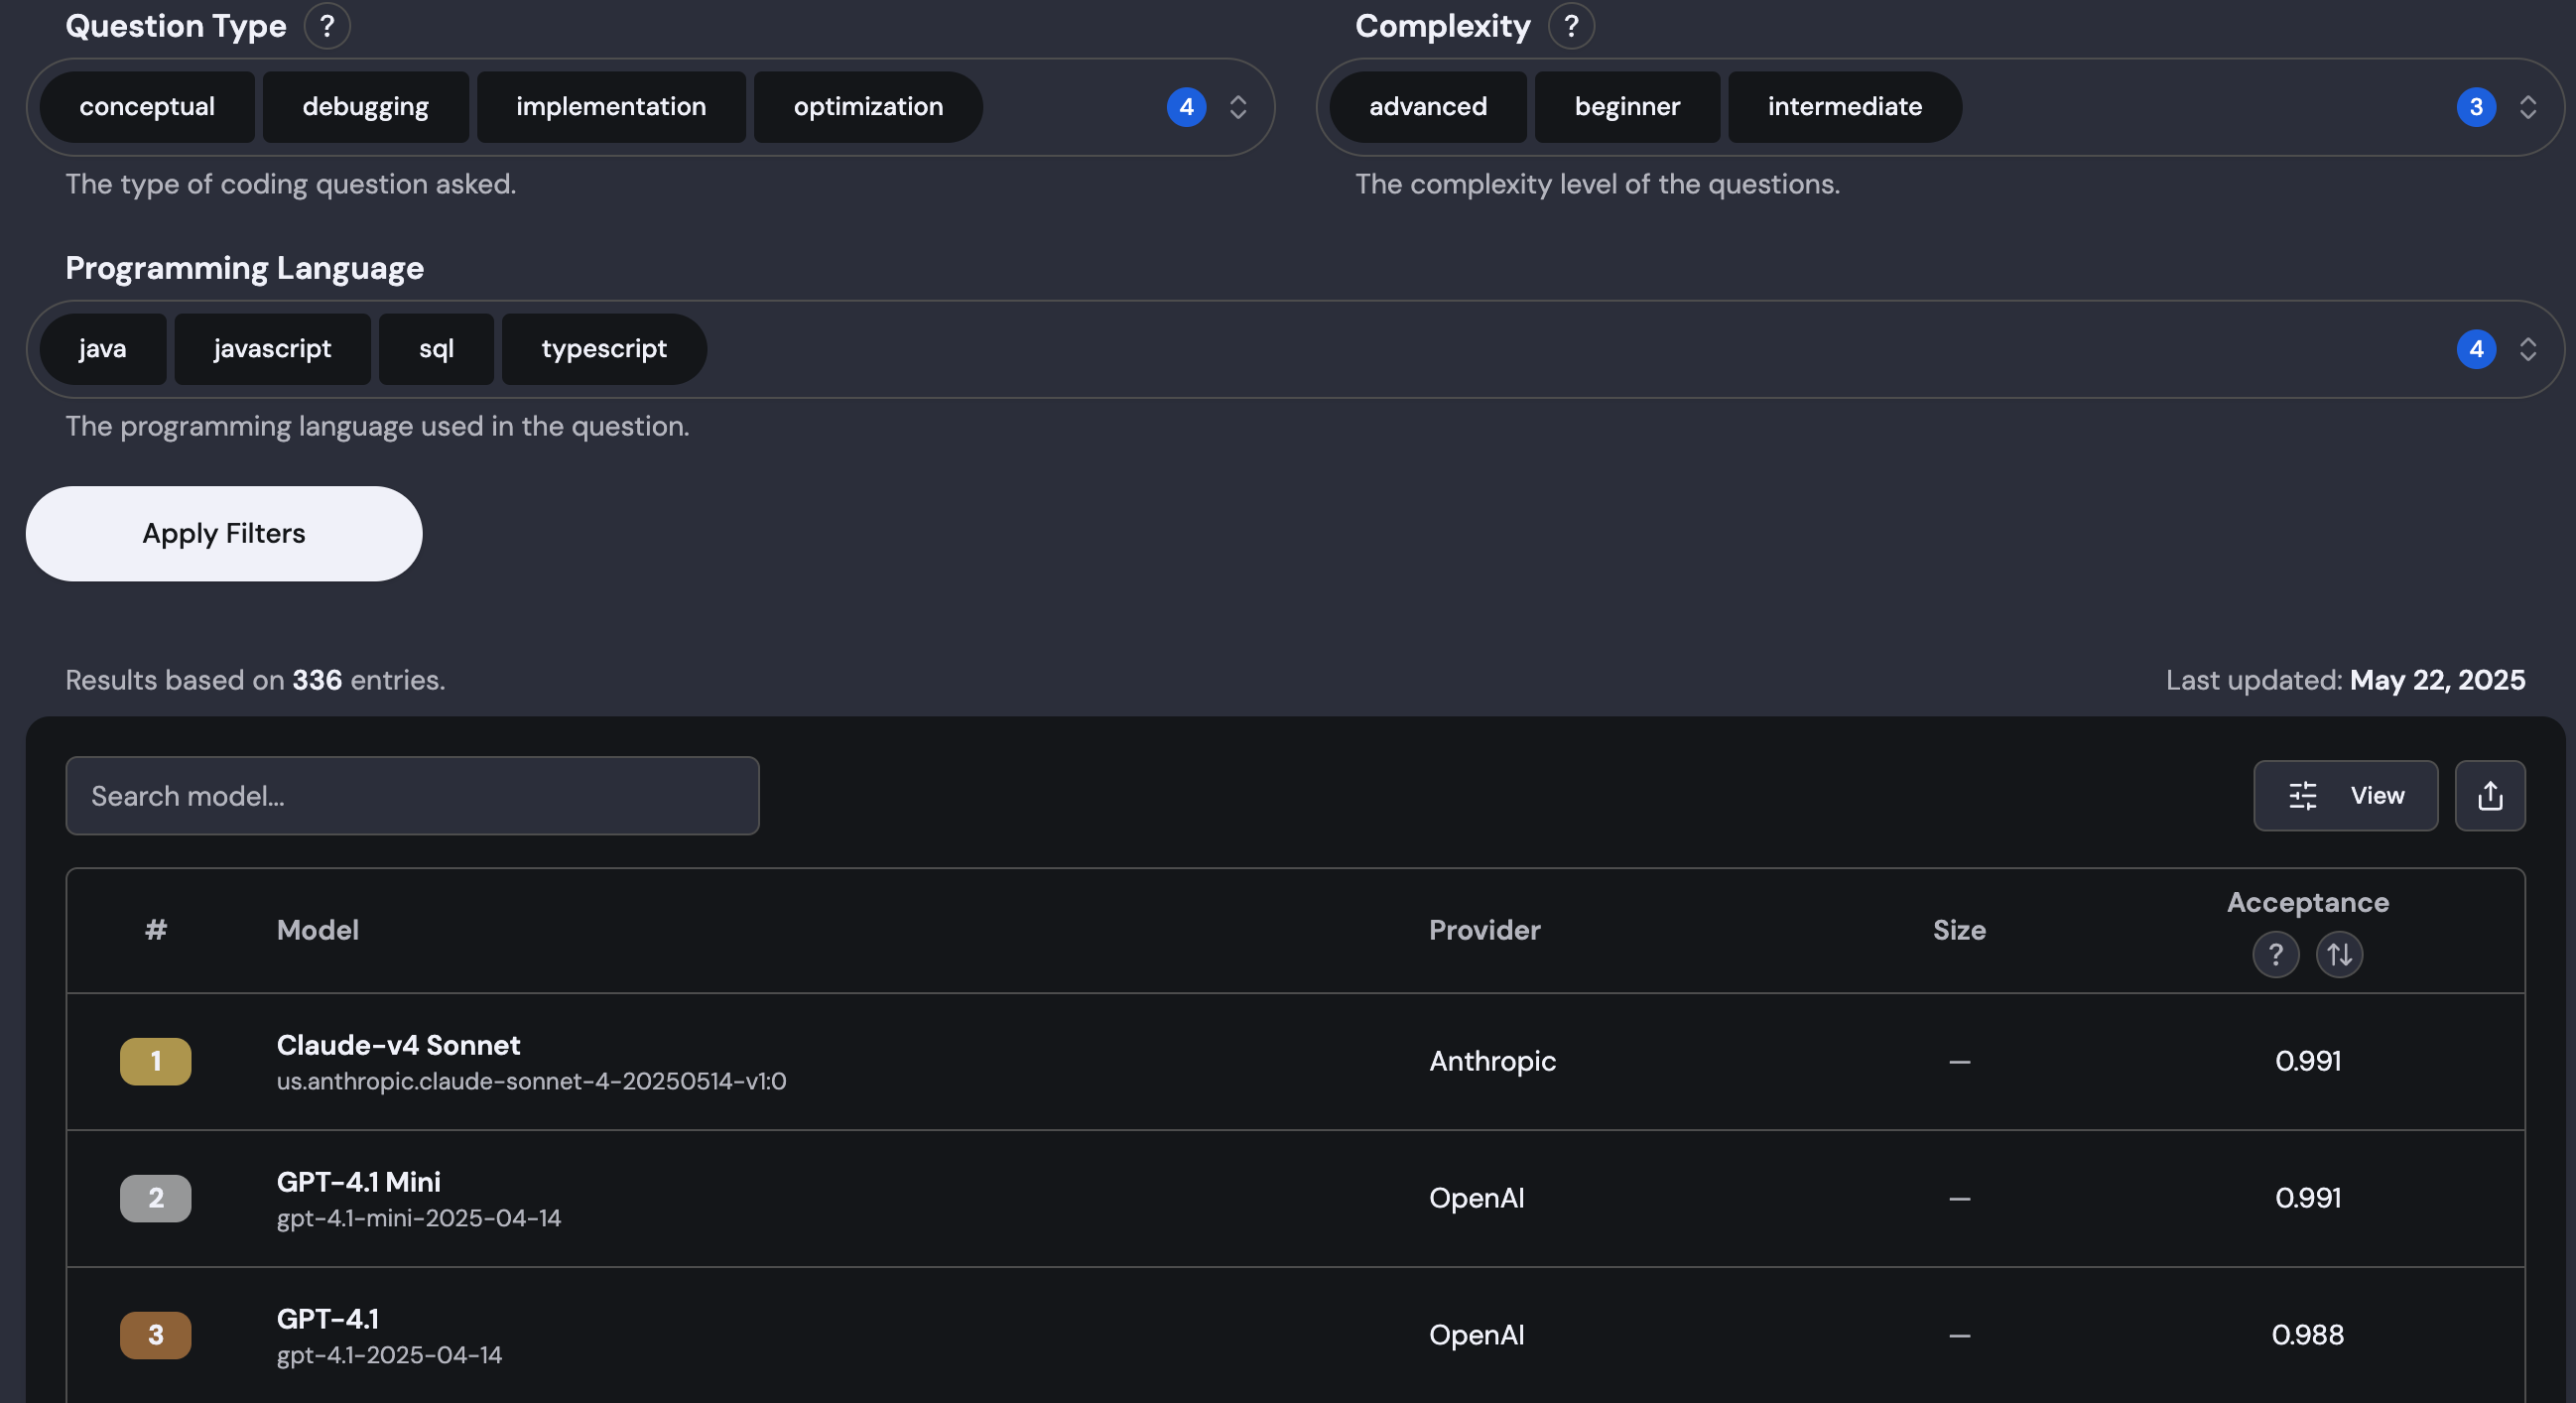Click the Anthropic provider cell
This screenshot has height=1403, width=2576.
tap(1493, 1061)
